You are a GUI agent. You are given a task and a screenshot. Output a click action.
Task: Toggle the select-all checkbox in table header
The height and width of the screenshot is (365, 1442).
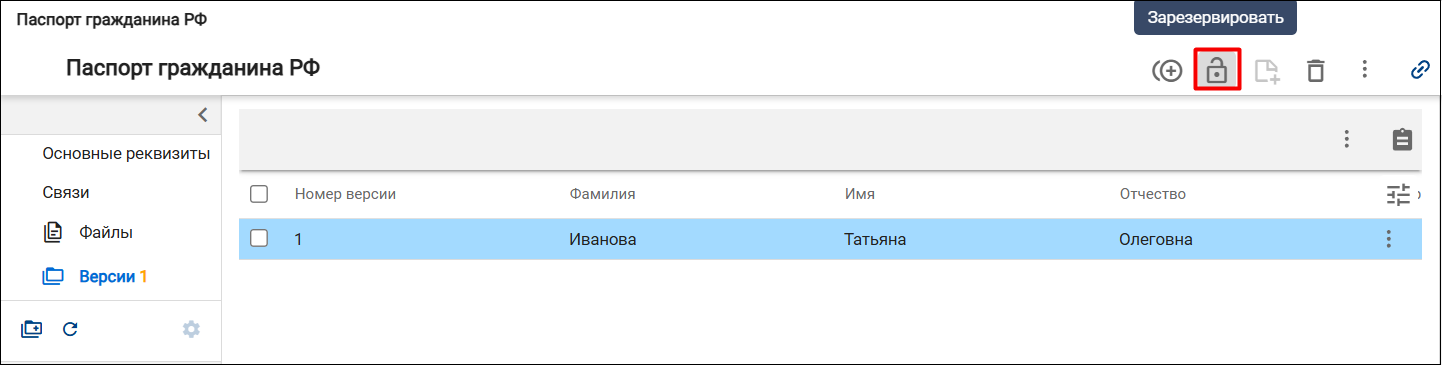click(x=259, y=194)
